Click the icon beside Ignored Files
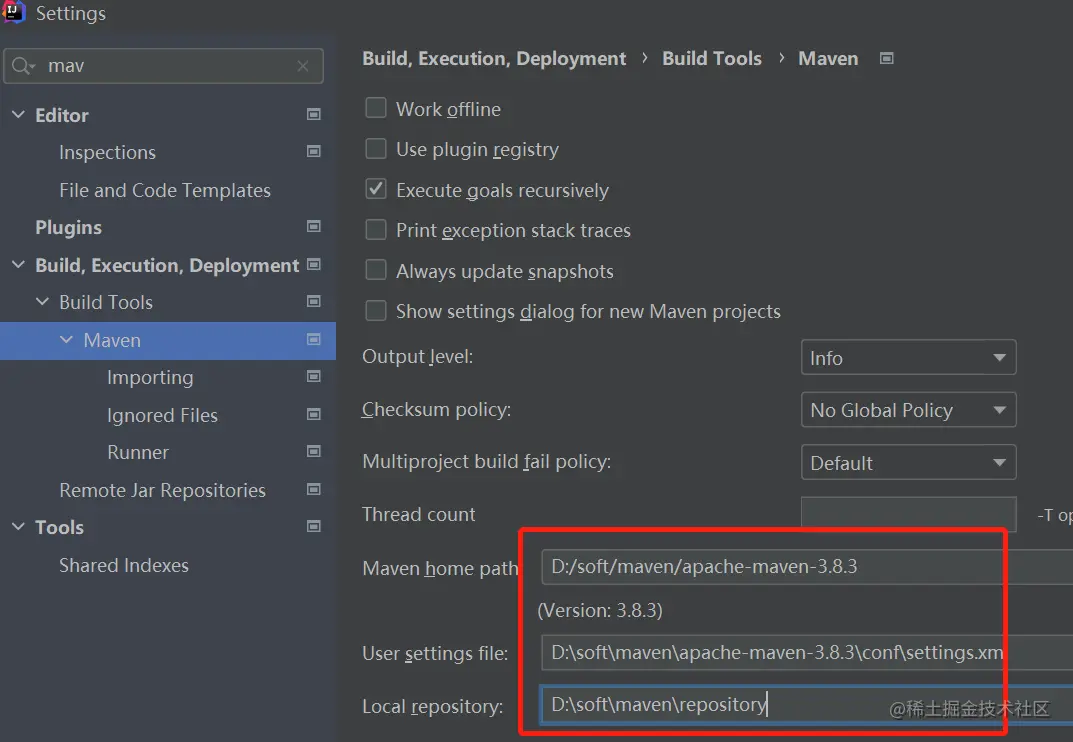 314,414
